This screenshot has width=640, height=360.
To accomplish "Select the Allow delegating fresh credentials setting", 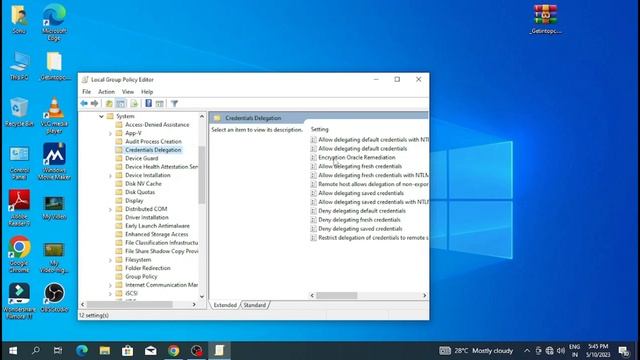I will (x=360, y=167).
